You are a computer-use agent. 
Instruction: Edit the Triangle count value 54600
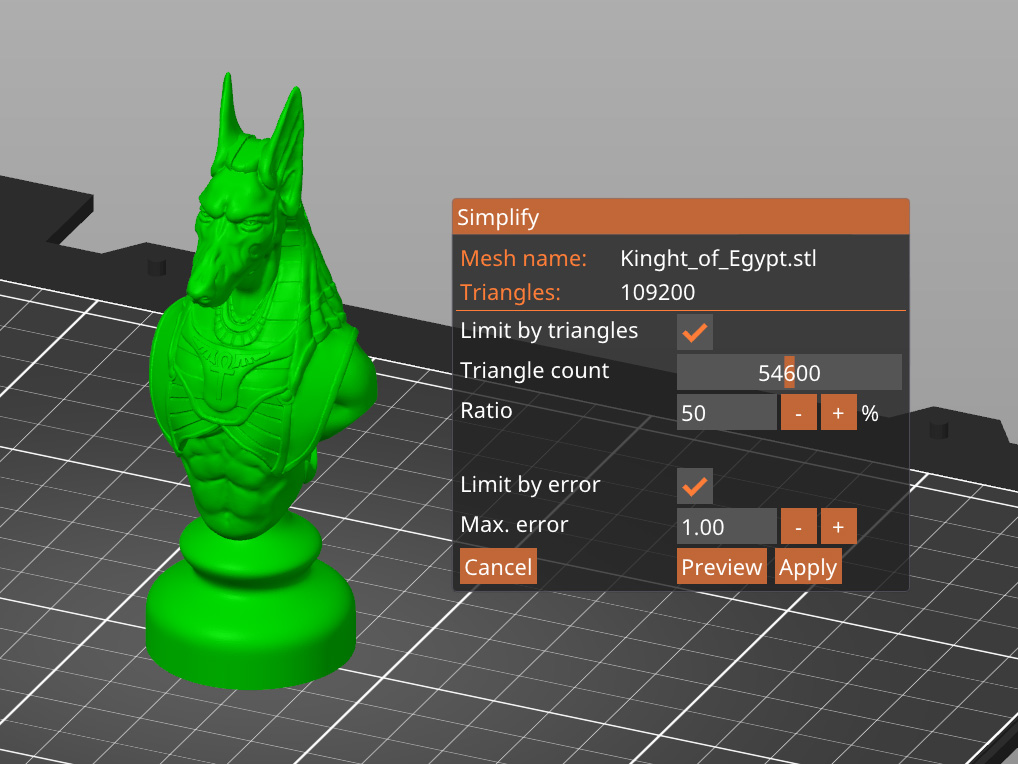(789, 371)
